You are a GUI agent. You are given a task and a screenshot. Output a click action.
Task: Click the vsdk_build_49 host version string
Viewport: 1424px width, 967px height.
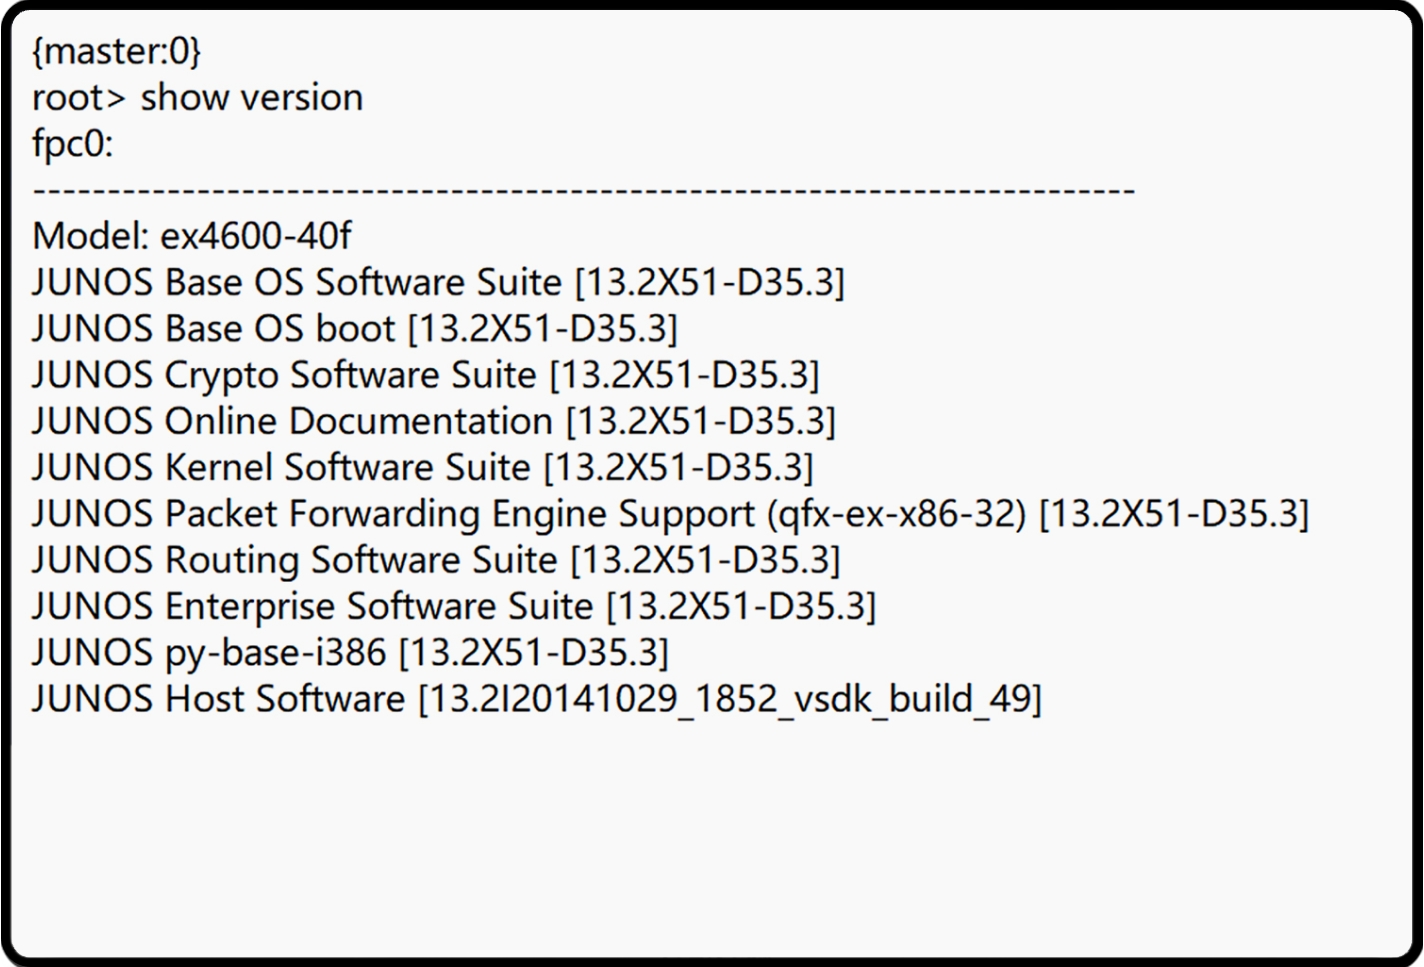(910, 698)
